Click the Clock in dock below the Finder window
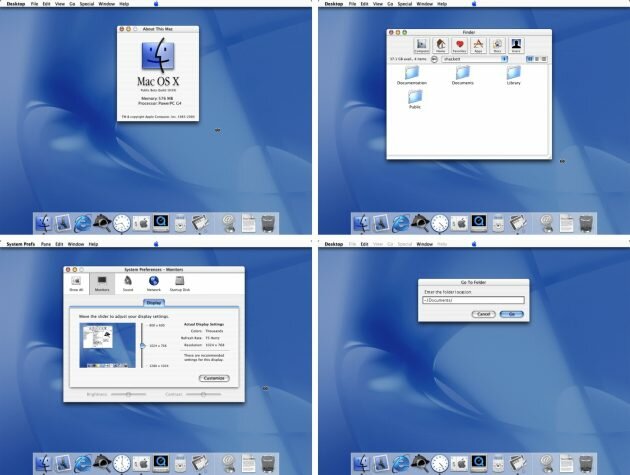Screen dimensions: 630x475 (440, 224)
